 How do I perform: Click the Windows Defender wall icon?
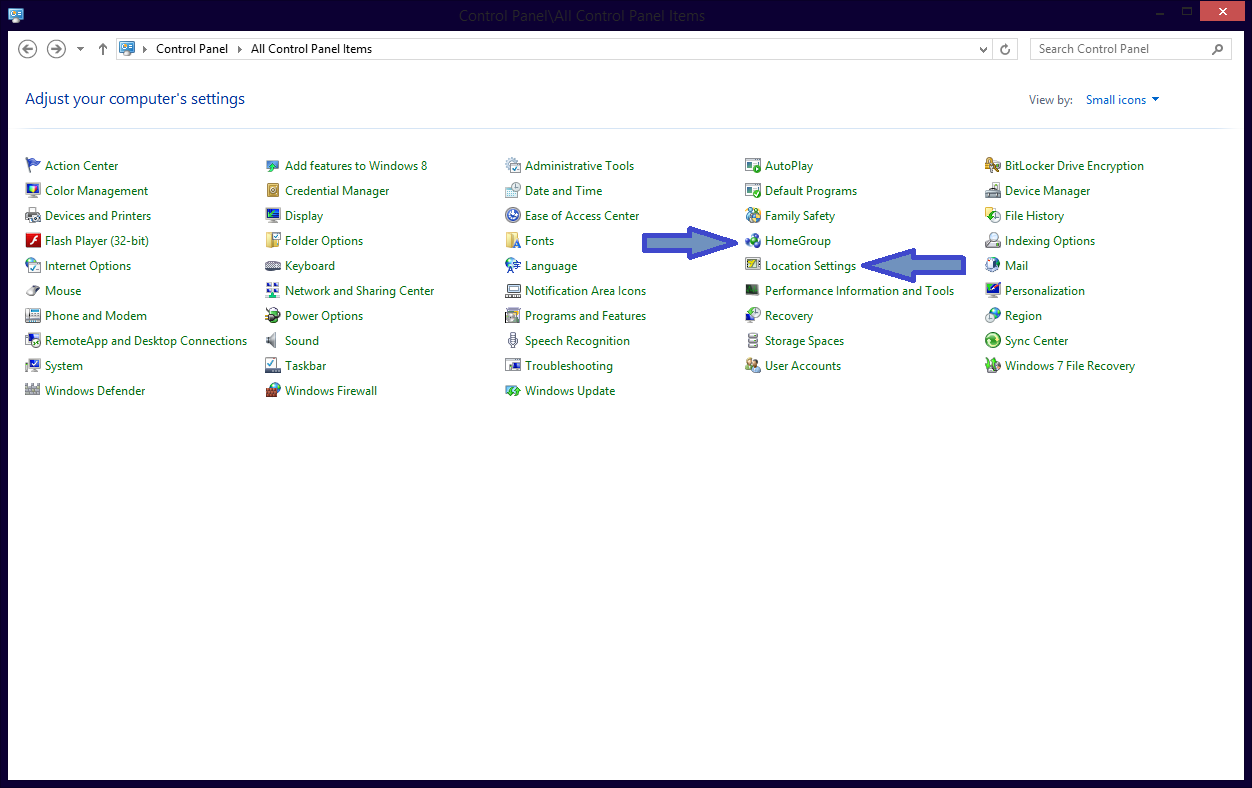coord(33,391)
